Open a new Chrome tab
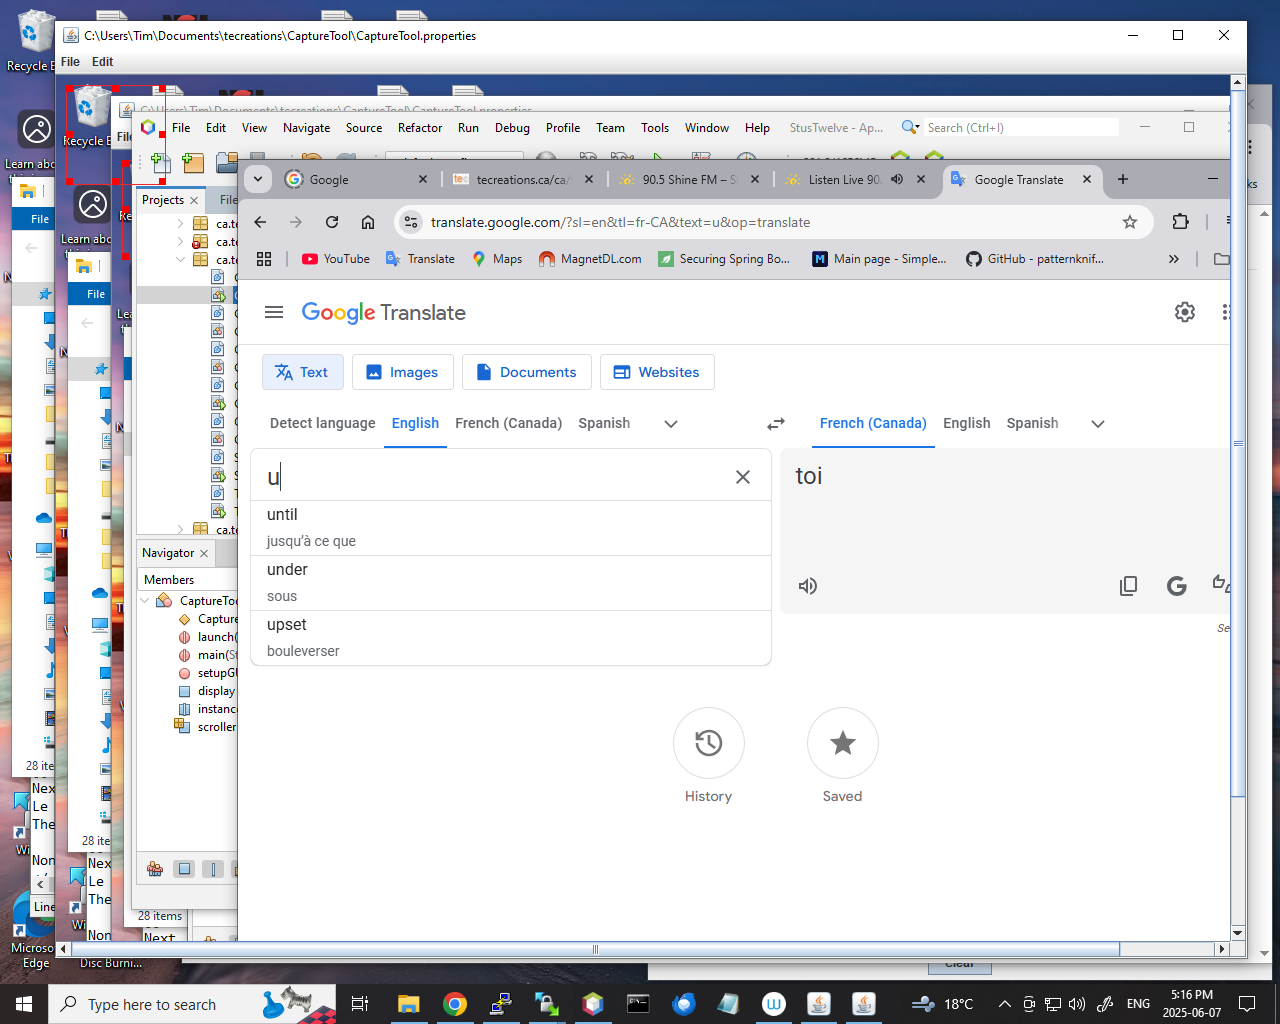1280x1024 pixels. pyautogui.click(x=1123, y=179)
